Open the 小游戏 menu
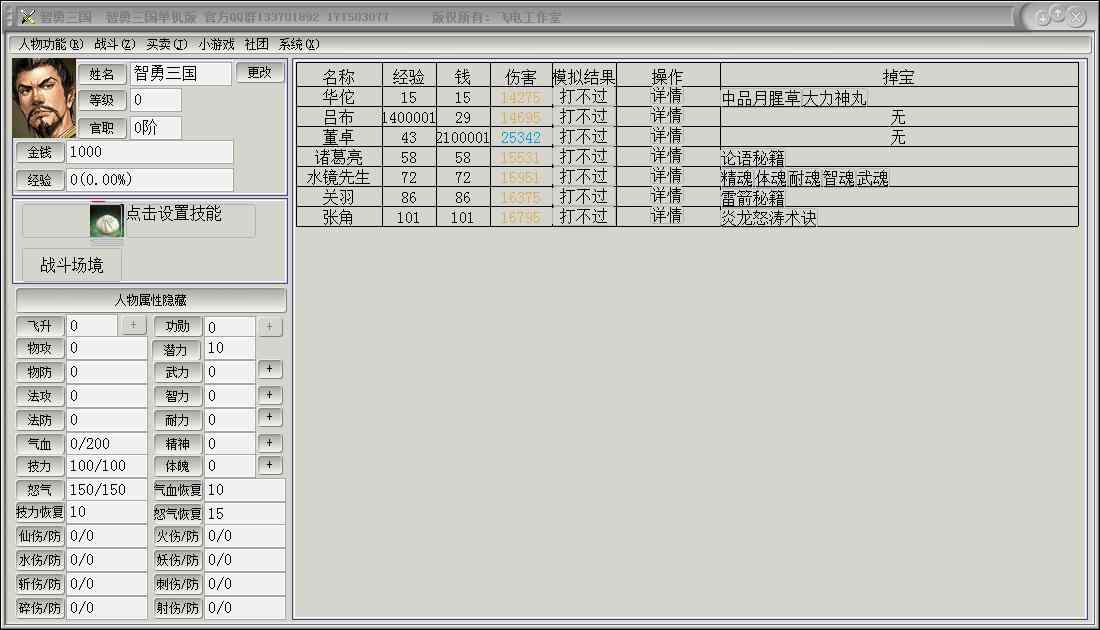 216,44
